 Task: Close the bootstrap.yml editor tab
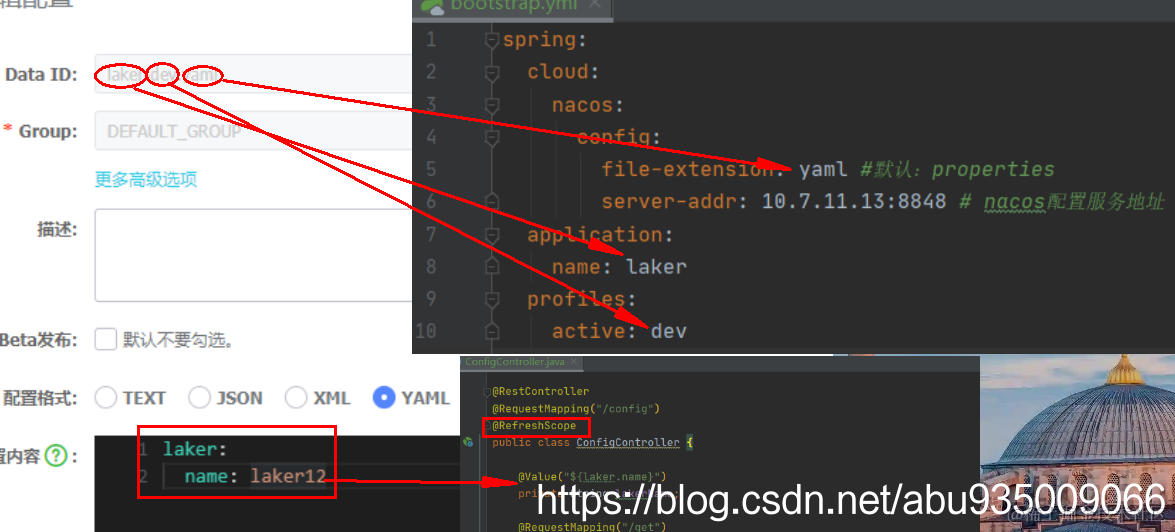click(594, 4)
